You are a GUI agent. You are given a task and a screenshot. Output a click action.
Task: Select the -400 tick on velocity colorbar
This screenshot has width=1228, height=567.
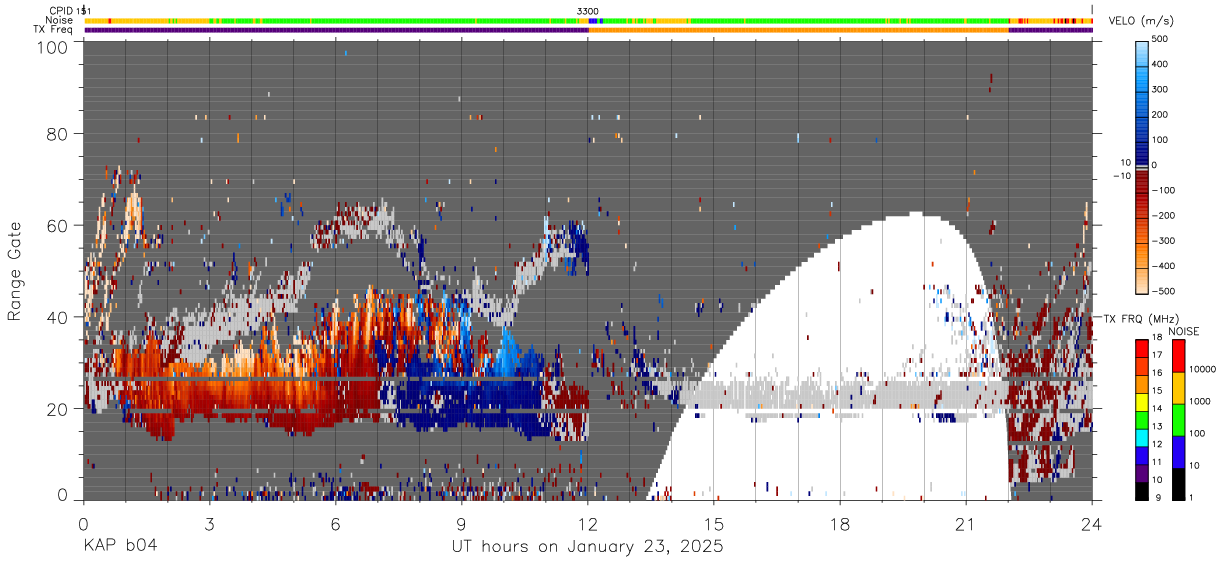click(x=1164, y=266)
